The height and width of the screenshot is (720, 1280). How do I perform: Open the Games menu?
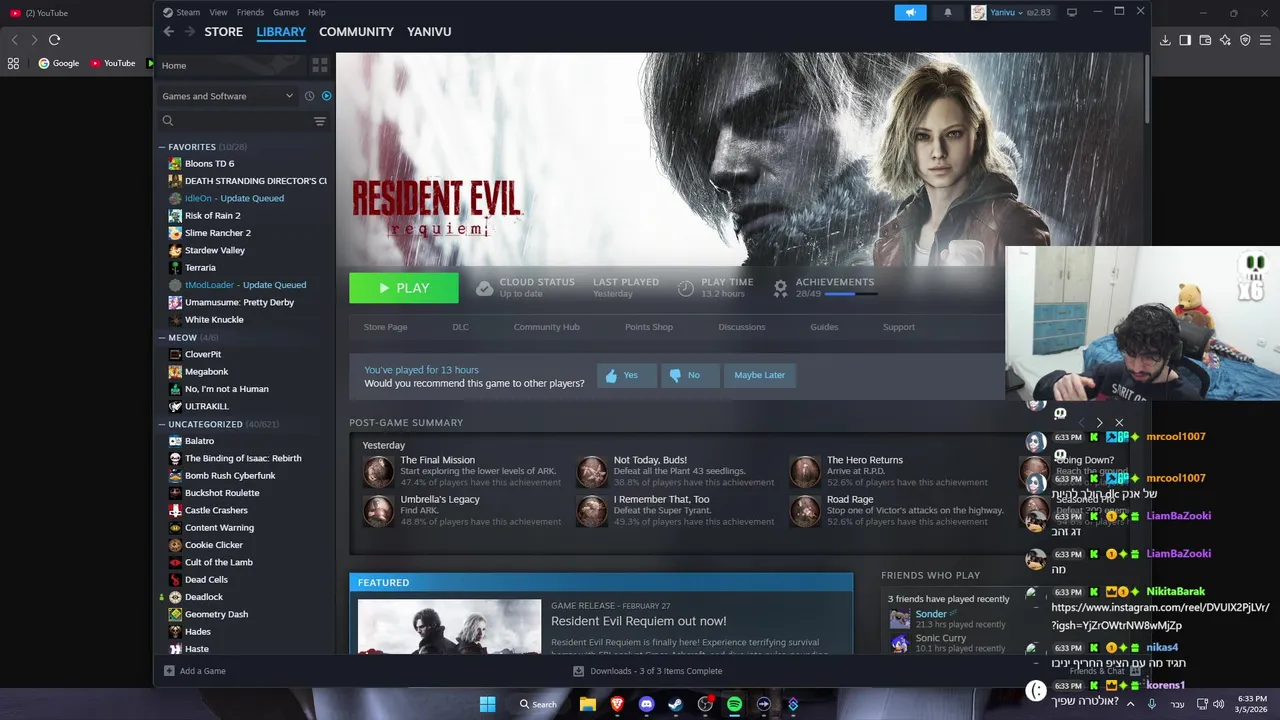[286, 12]
